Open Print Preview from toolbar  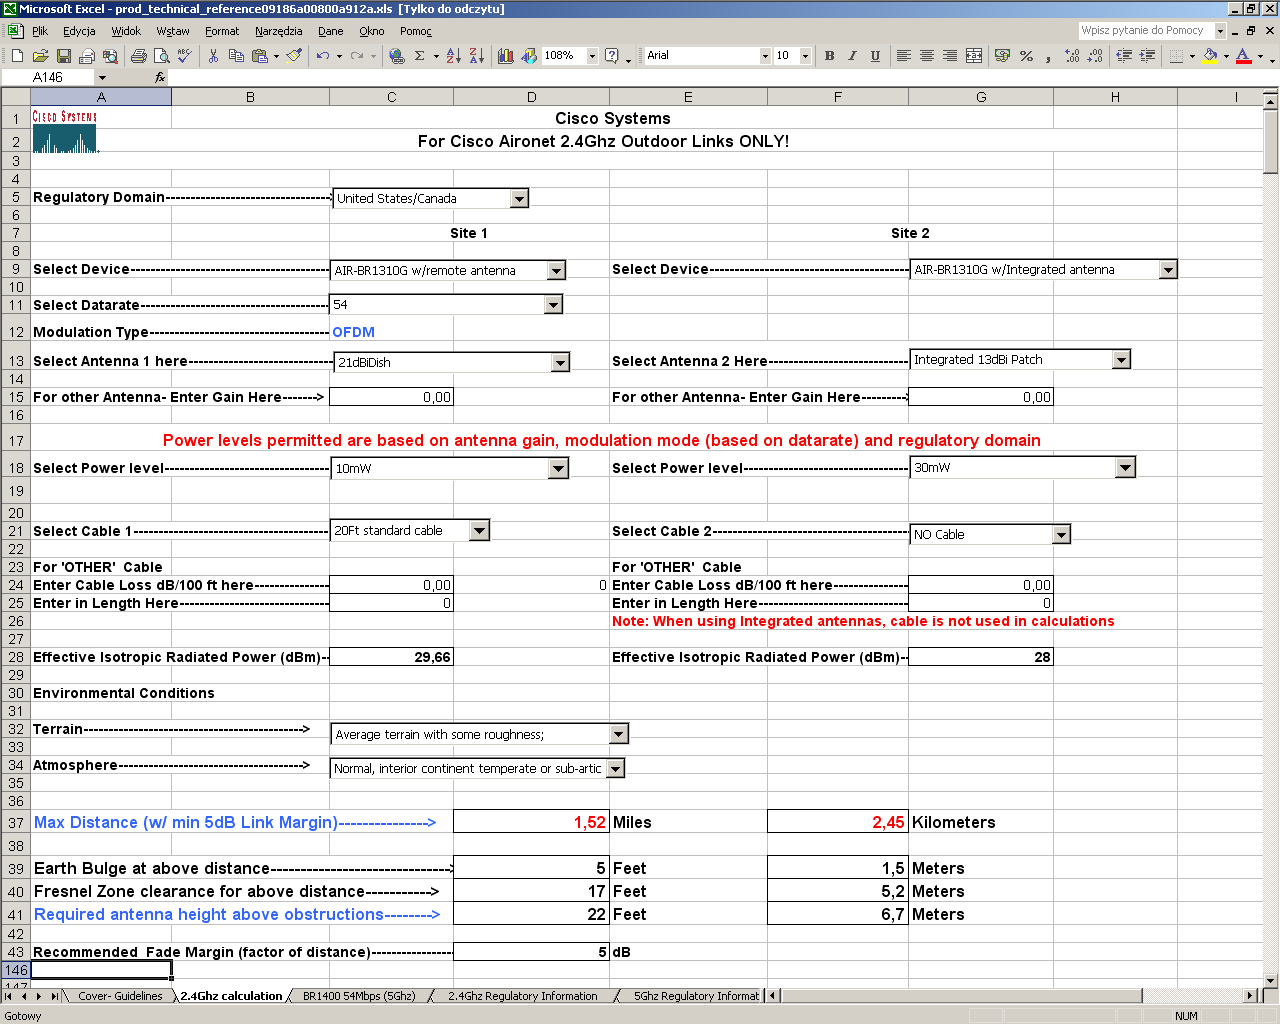coord(161,56)
